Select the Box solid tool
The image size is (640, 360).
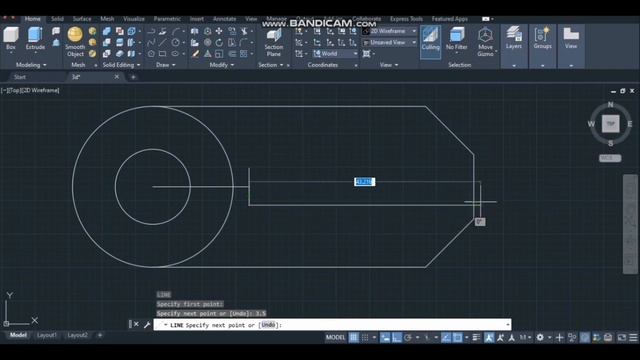tap(11, 38)
